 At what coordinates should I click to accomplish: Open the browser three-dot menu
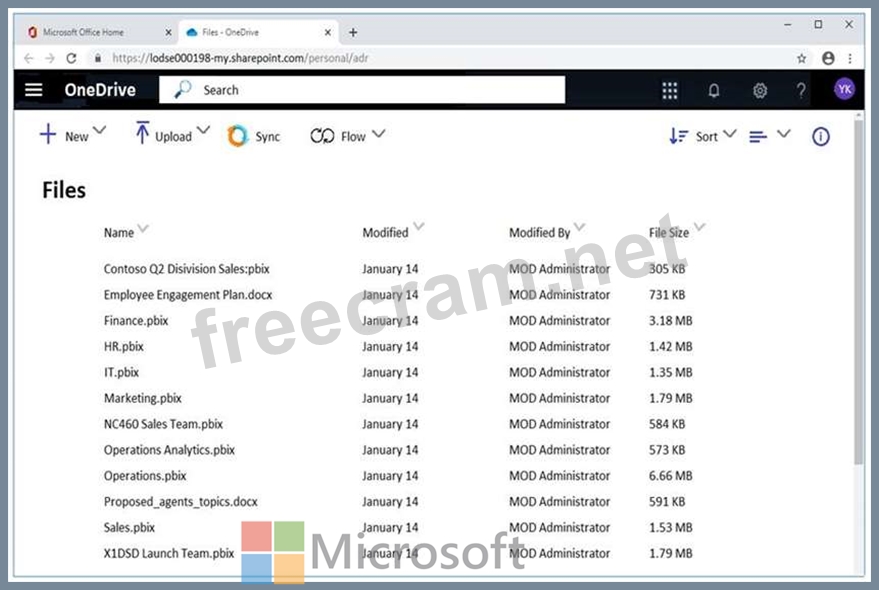(850, 58)
